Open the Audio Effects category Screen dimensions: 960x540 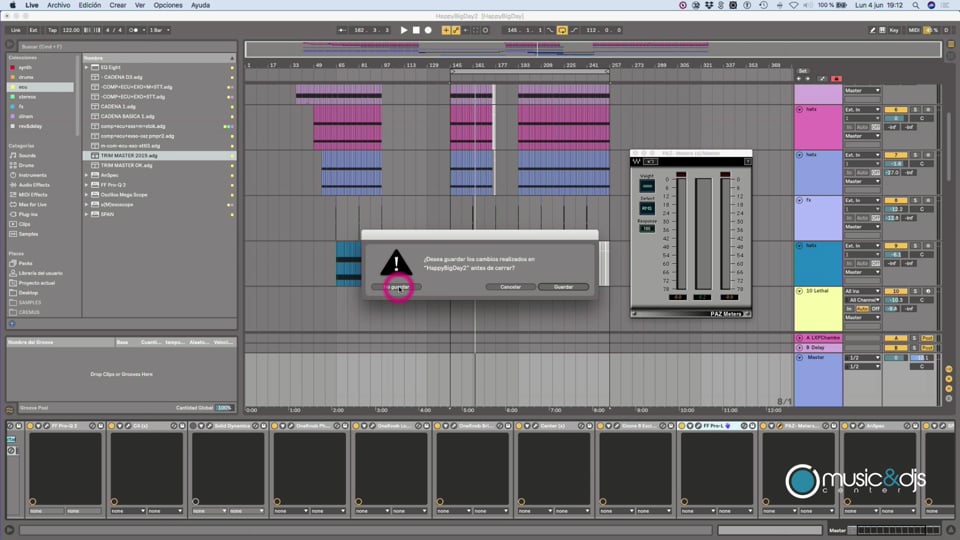(34, 185)
